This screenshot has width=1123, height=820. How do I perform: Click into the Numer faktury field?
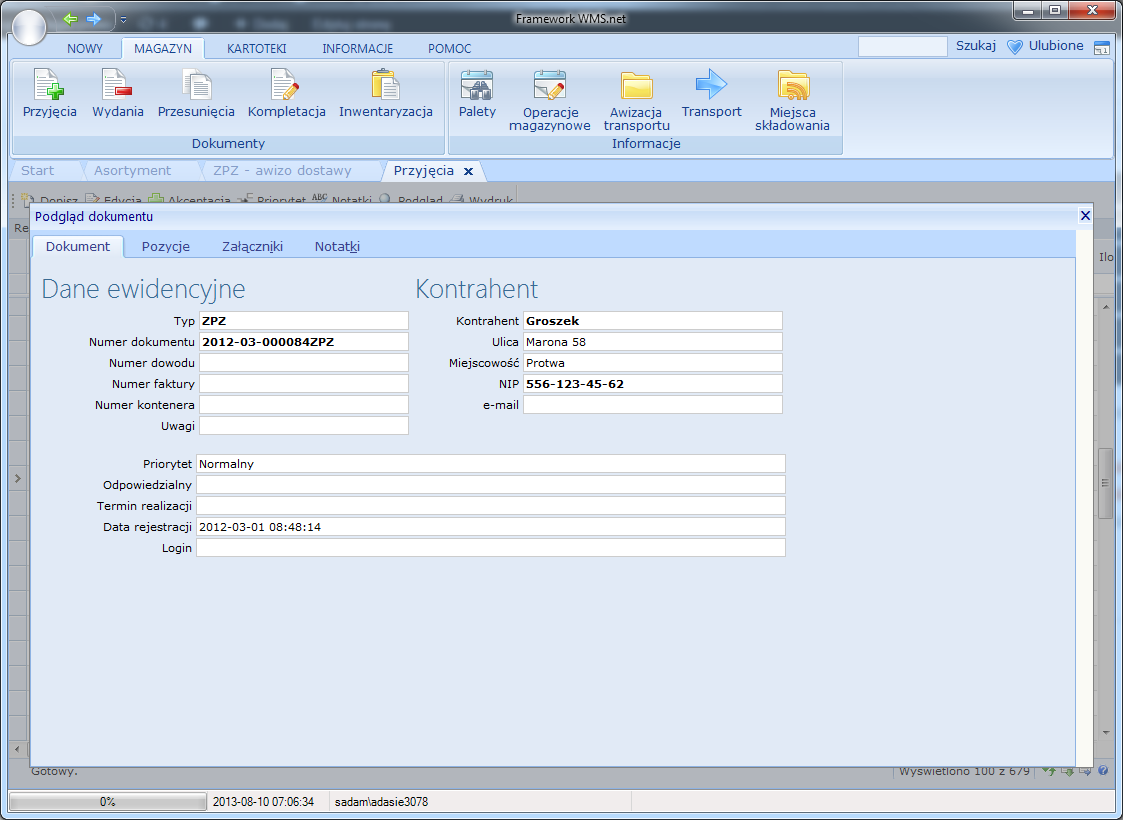pyautogui.click(x=304, y=384)
